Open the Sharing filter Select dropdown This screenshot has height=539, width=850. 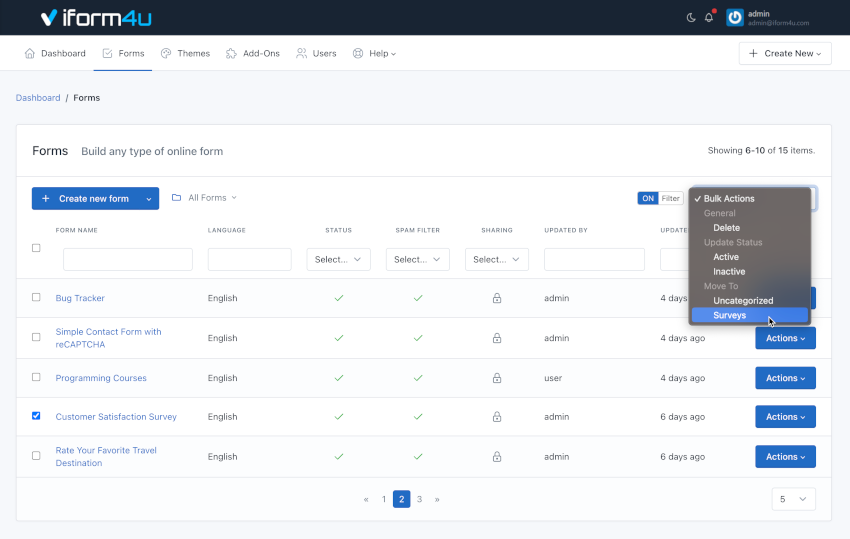click(x=497, y=259)
